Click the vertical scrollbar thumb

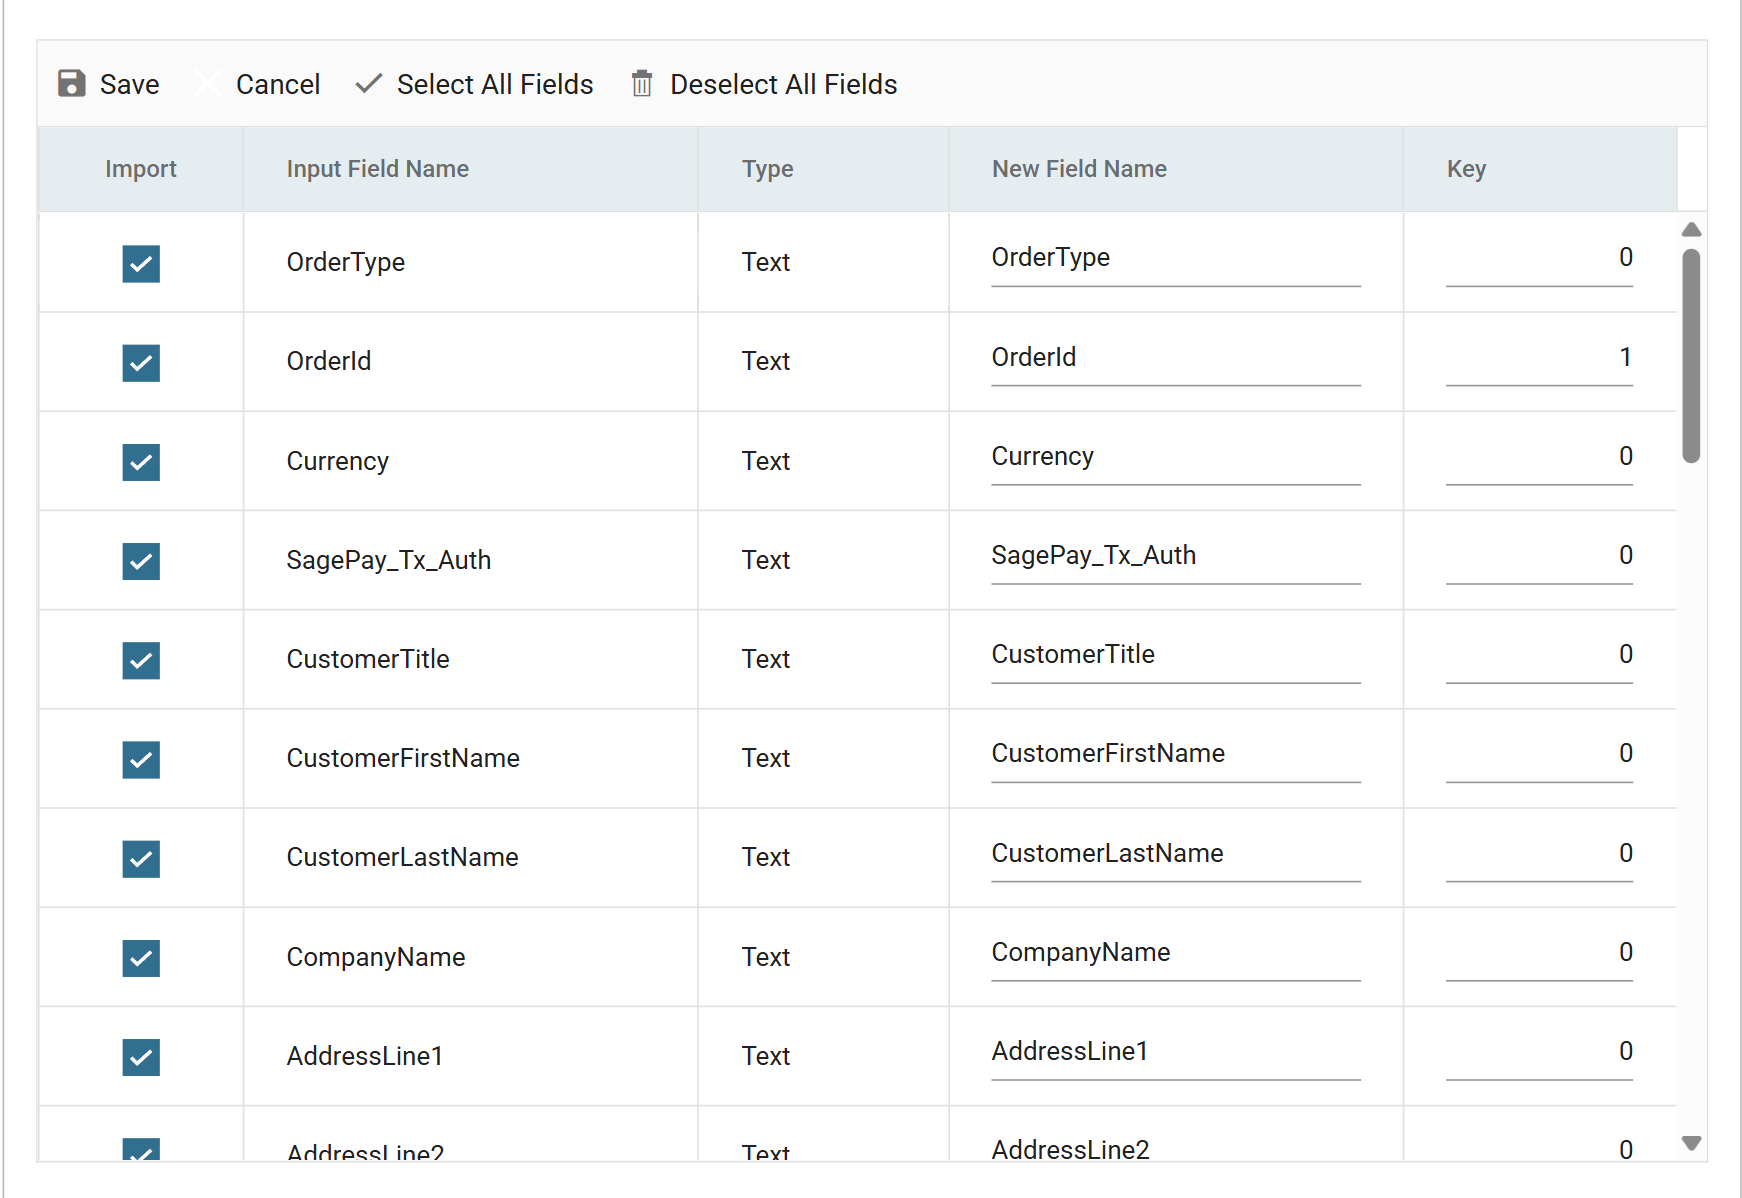click(x=1691, y=356)
